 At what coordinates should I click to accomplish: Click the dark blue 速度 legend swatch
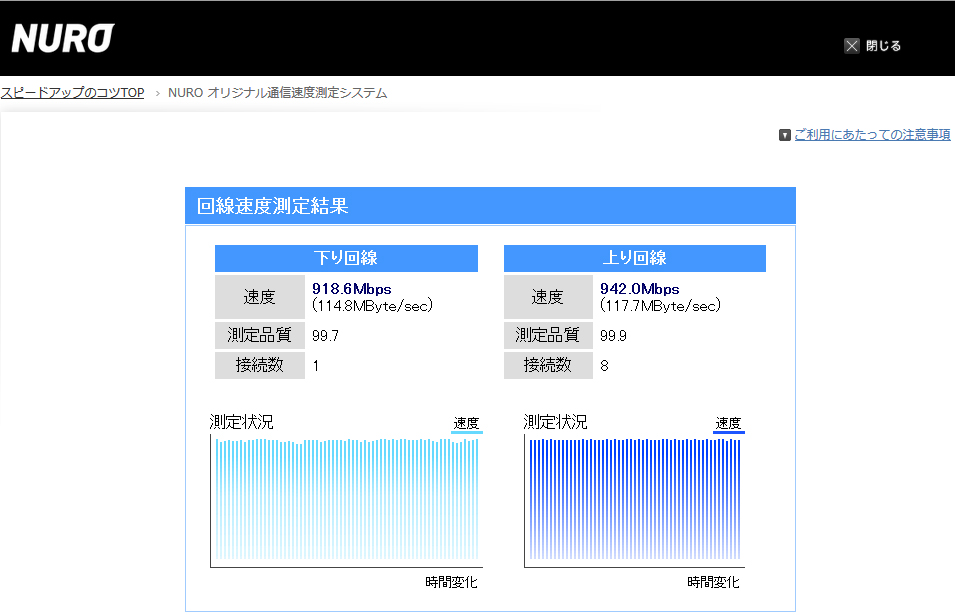[728, 433]
